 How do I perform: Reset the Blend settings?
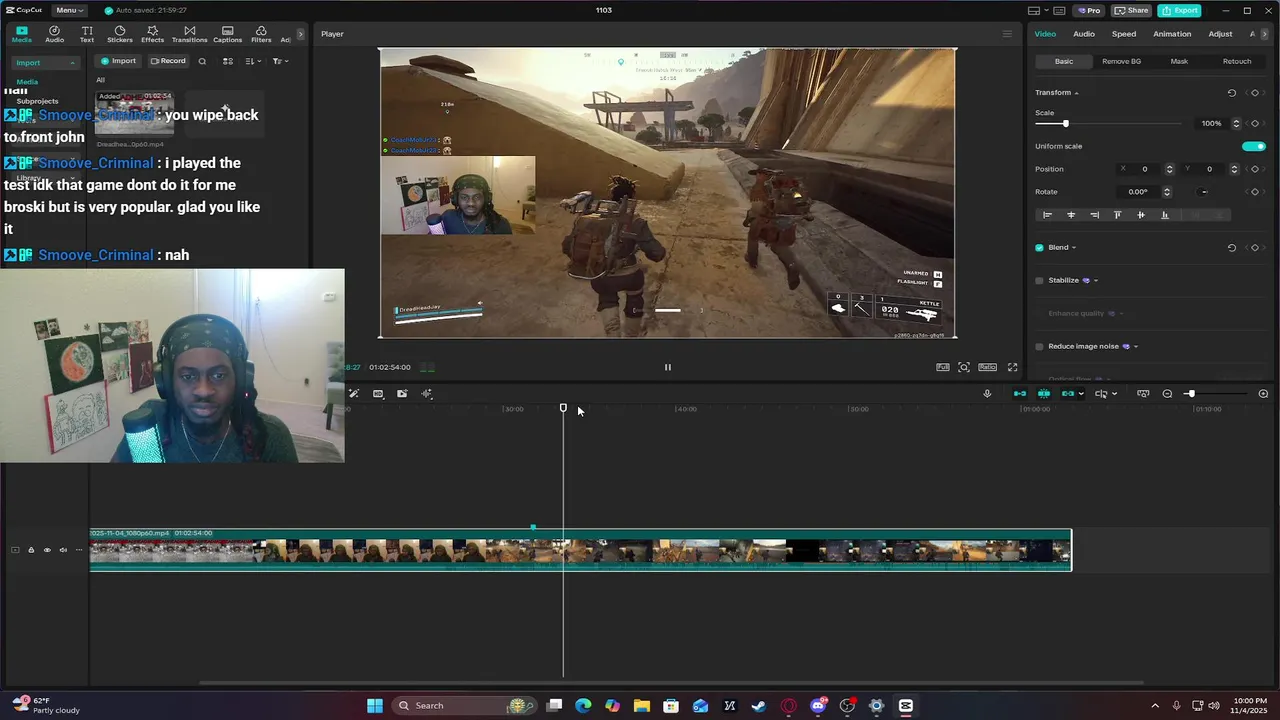click(1232, 248)
